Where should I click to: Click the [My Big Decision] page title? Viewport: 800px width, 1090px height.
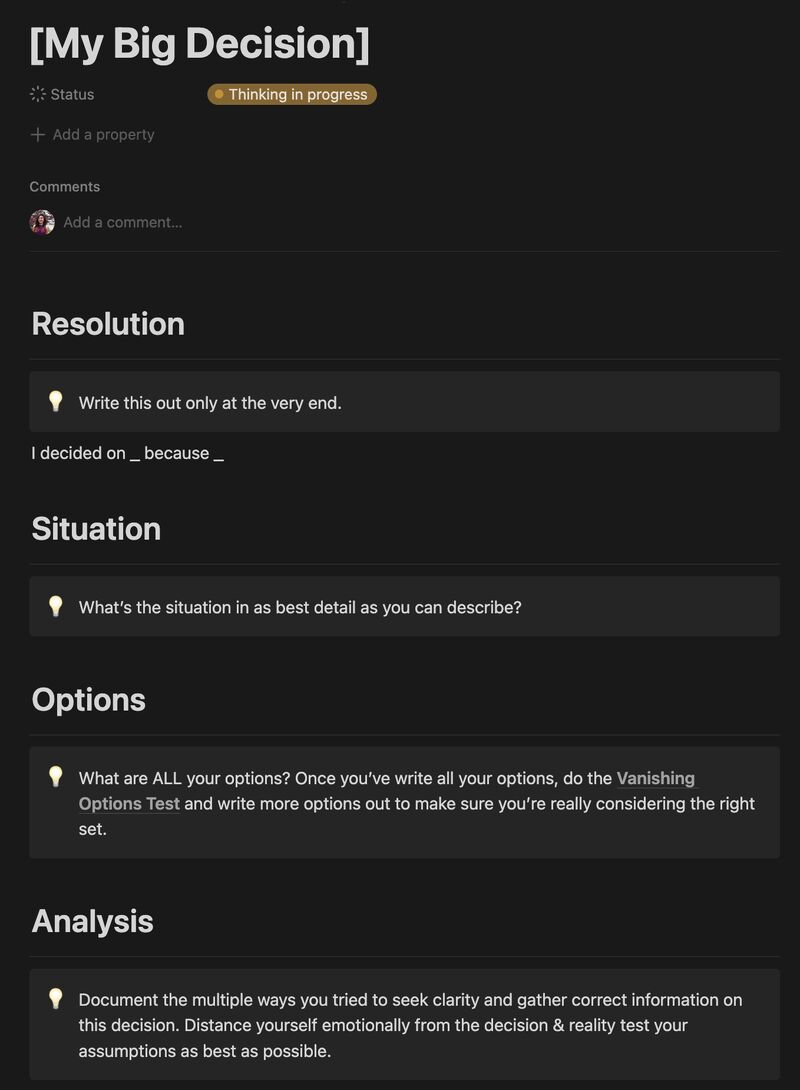point(200,43)
